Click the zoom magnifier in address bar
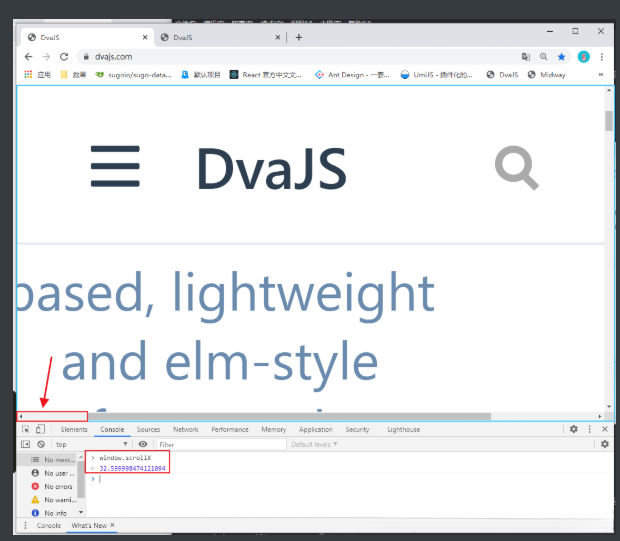 (543, 57)
